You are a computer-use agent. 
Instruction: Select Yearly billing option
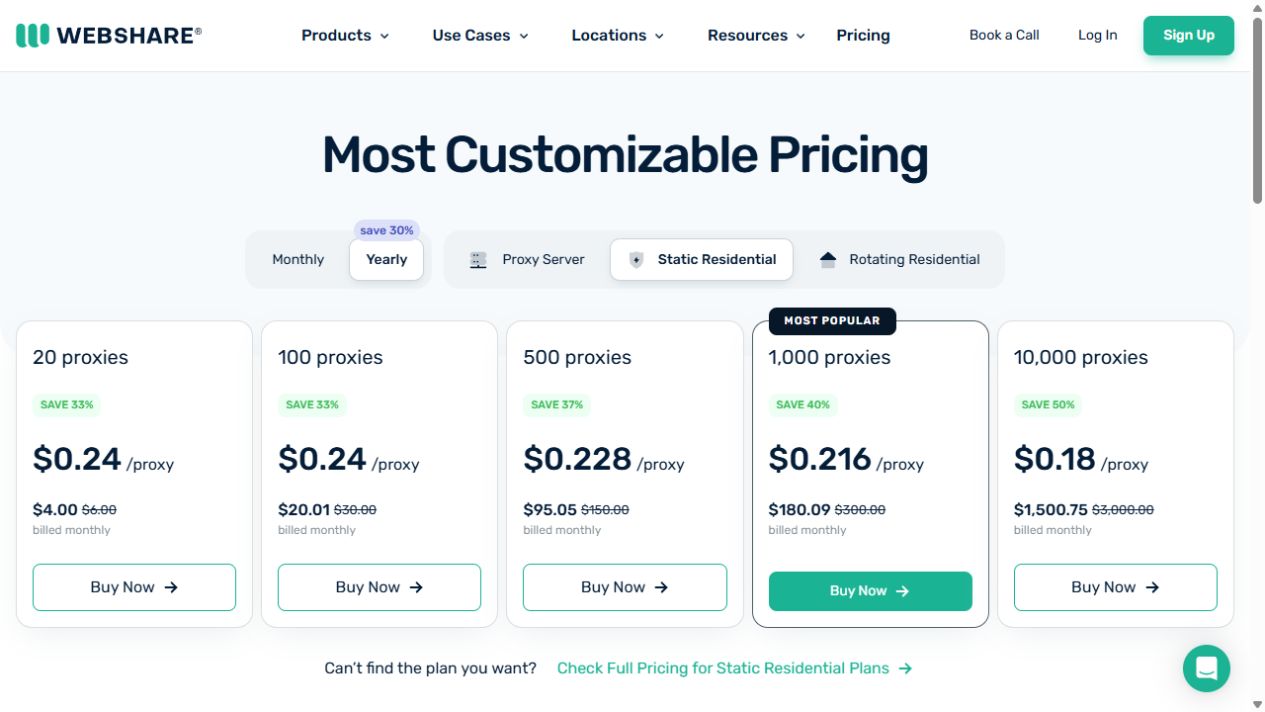pyautogui.click(x=386, y=259)
